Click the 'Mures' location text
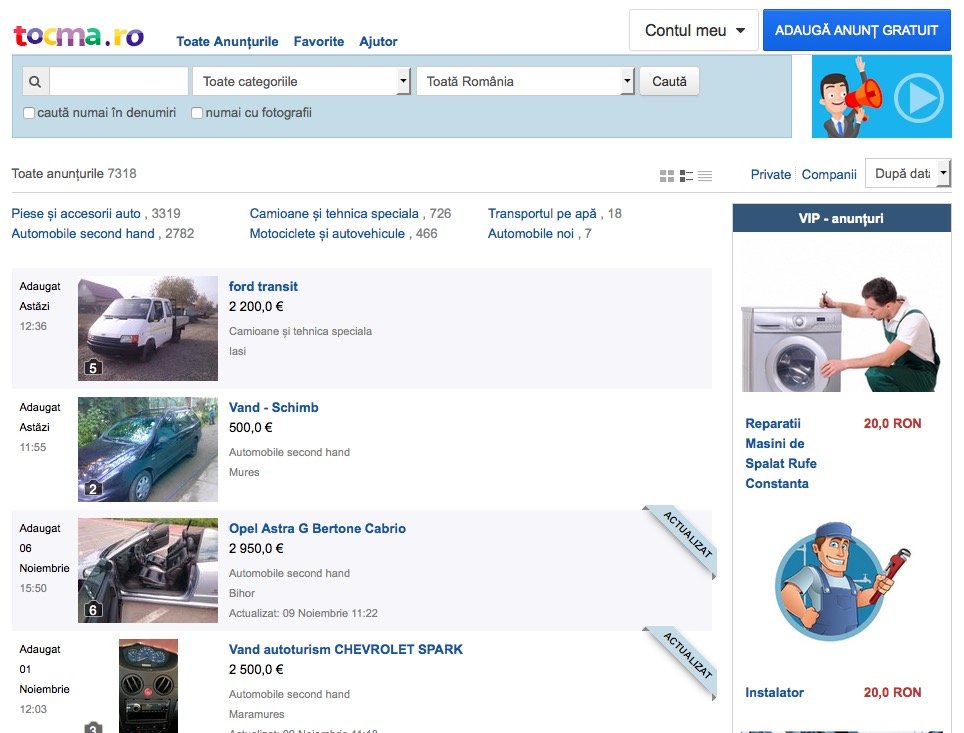 tap(244, 472)
